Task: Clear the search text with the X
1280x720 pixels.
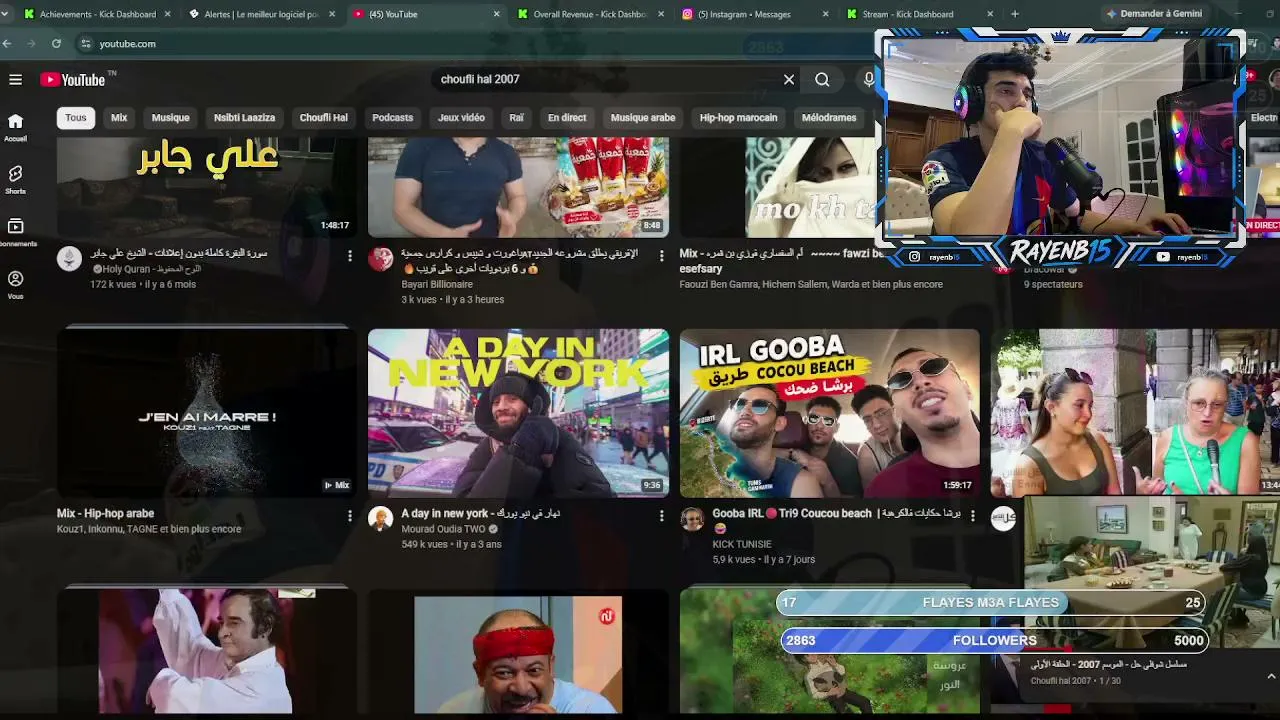Action: 789,79
